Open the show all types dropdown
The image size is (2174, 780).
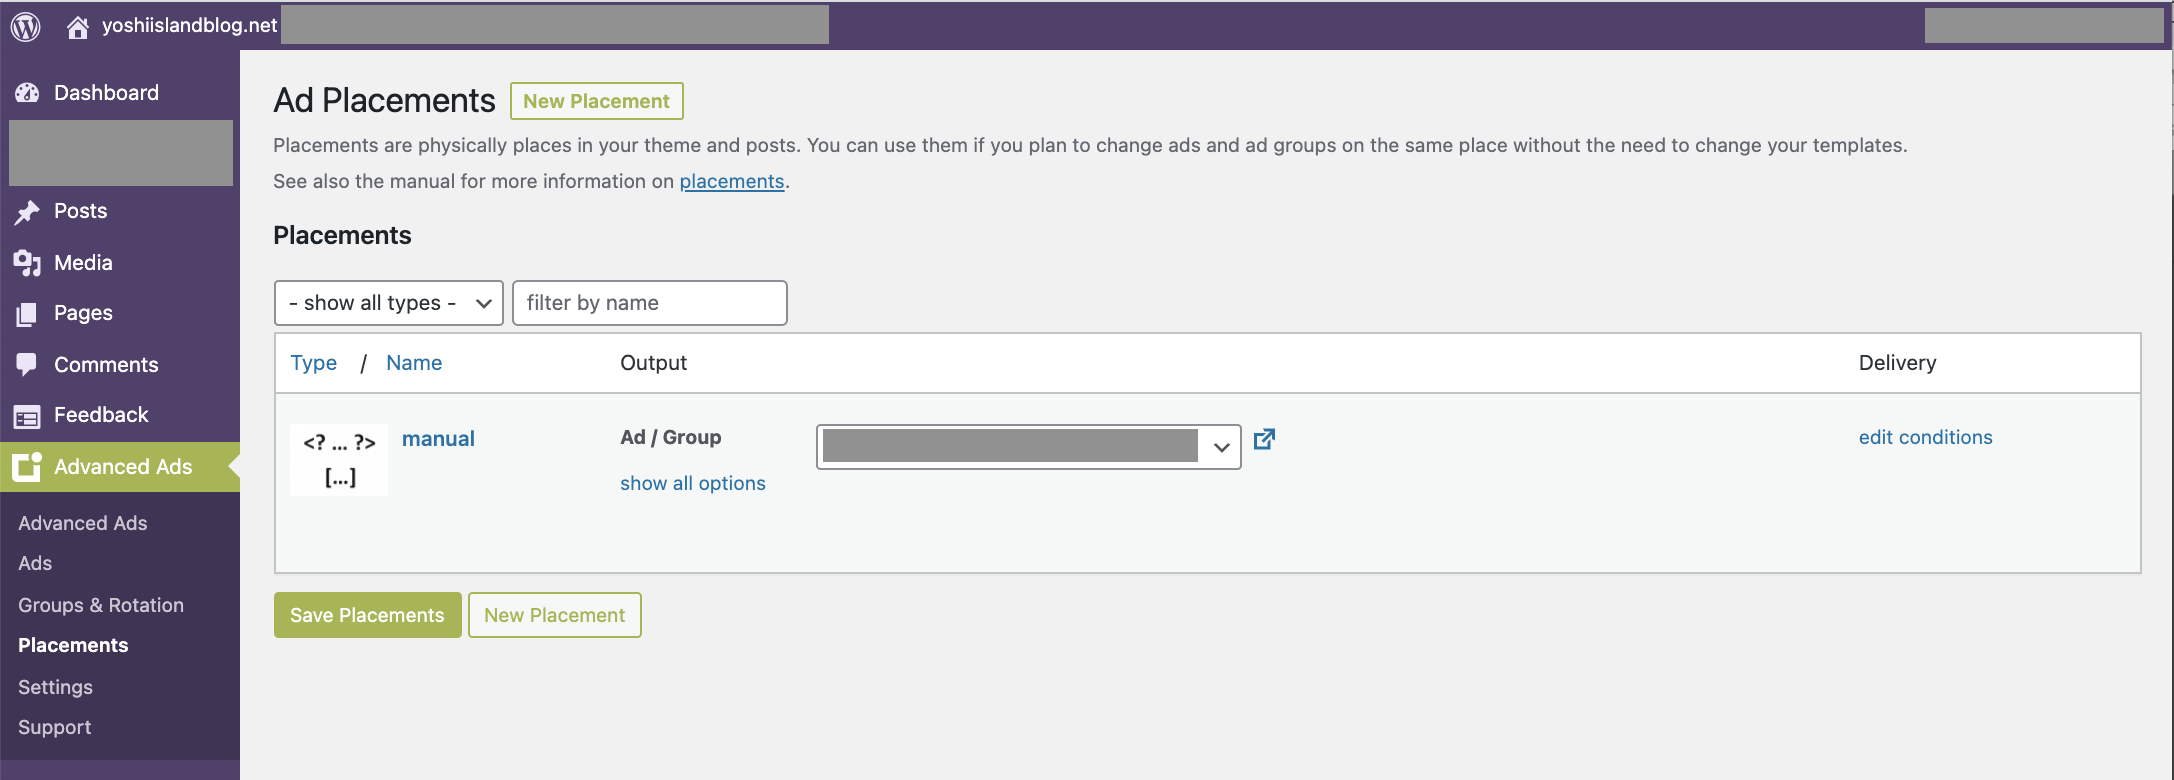click(388, 303)
